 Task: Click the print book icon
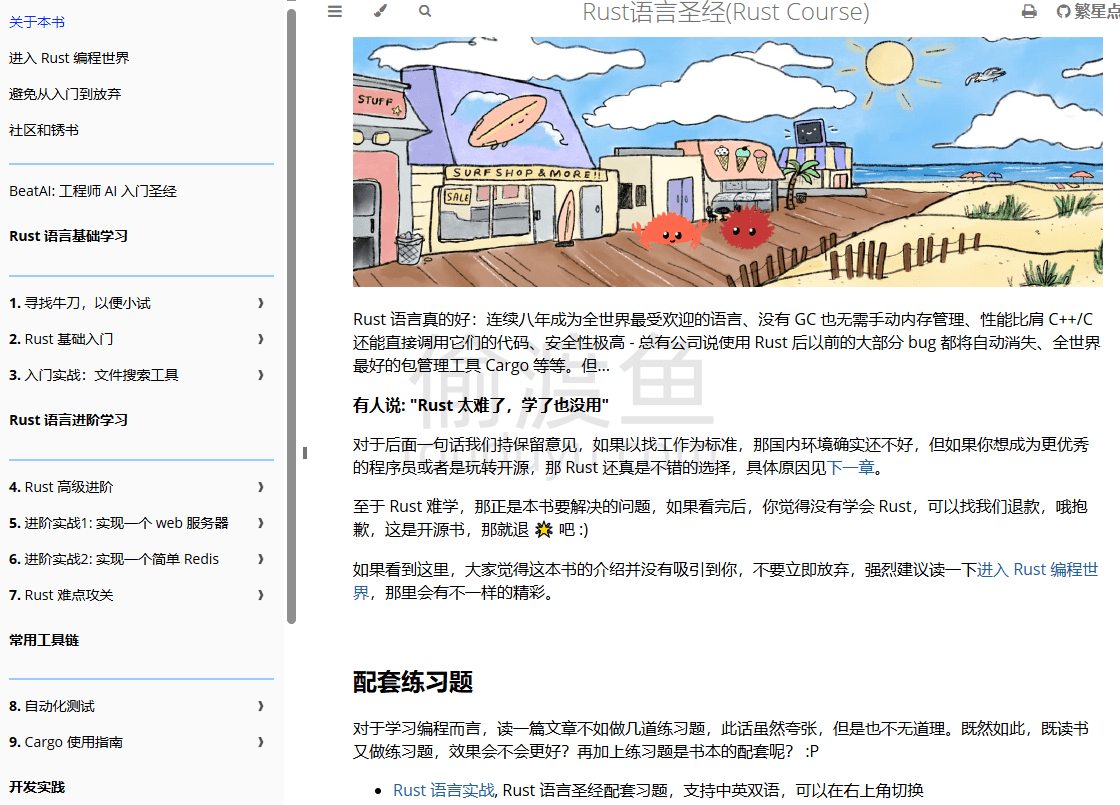(x=1029, y=11)
